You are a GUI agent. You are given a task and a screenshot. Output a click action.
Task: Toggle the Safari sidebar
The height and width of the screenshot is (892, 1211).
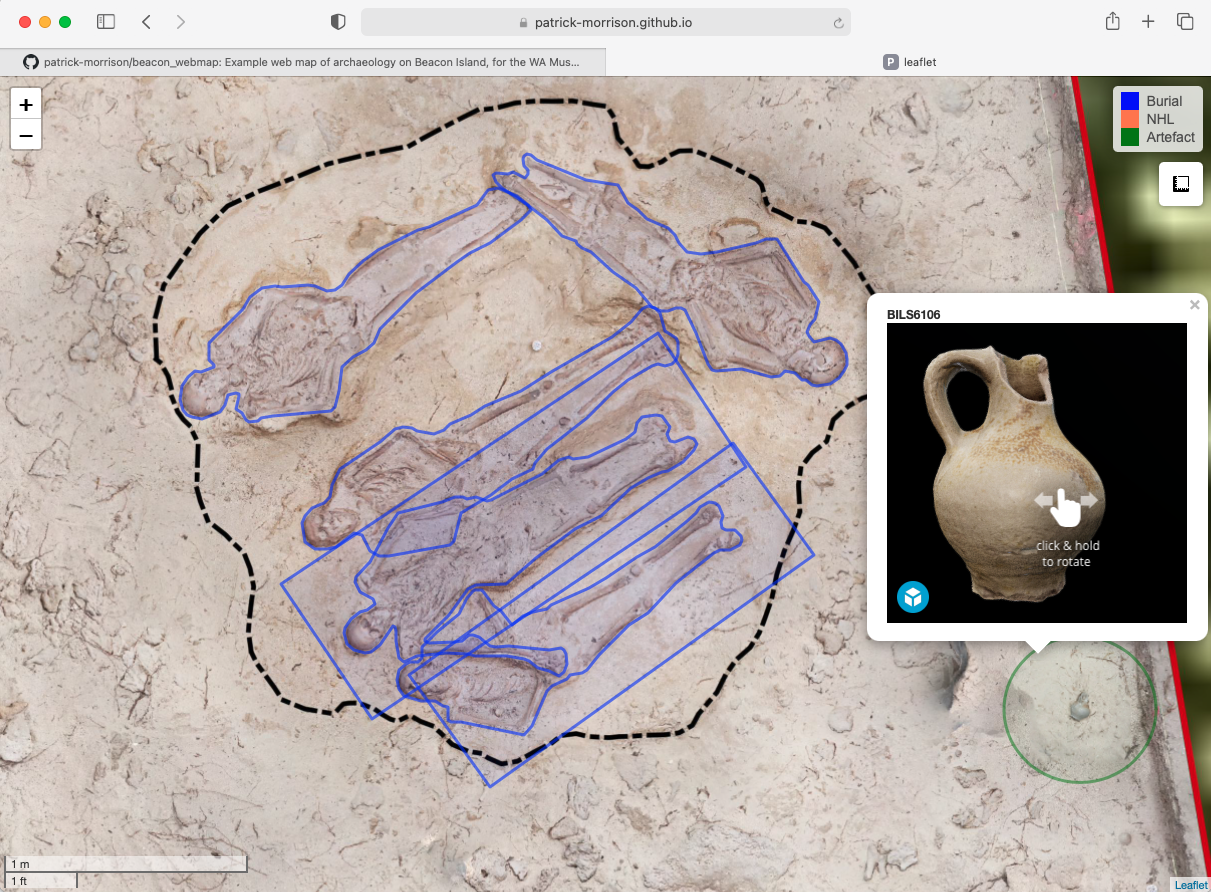pyautogui.click(x=106, y=21)
